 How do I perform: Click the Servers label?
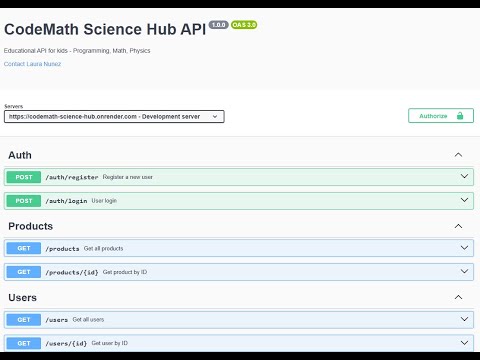click(14, 106)
